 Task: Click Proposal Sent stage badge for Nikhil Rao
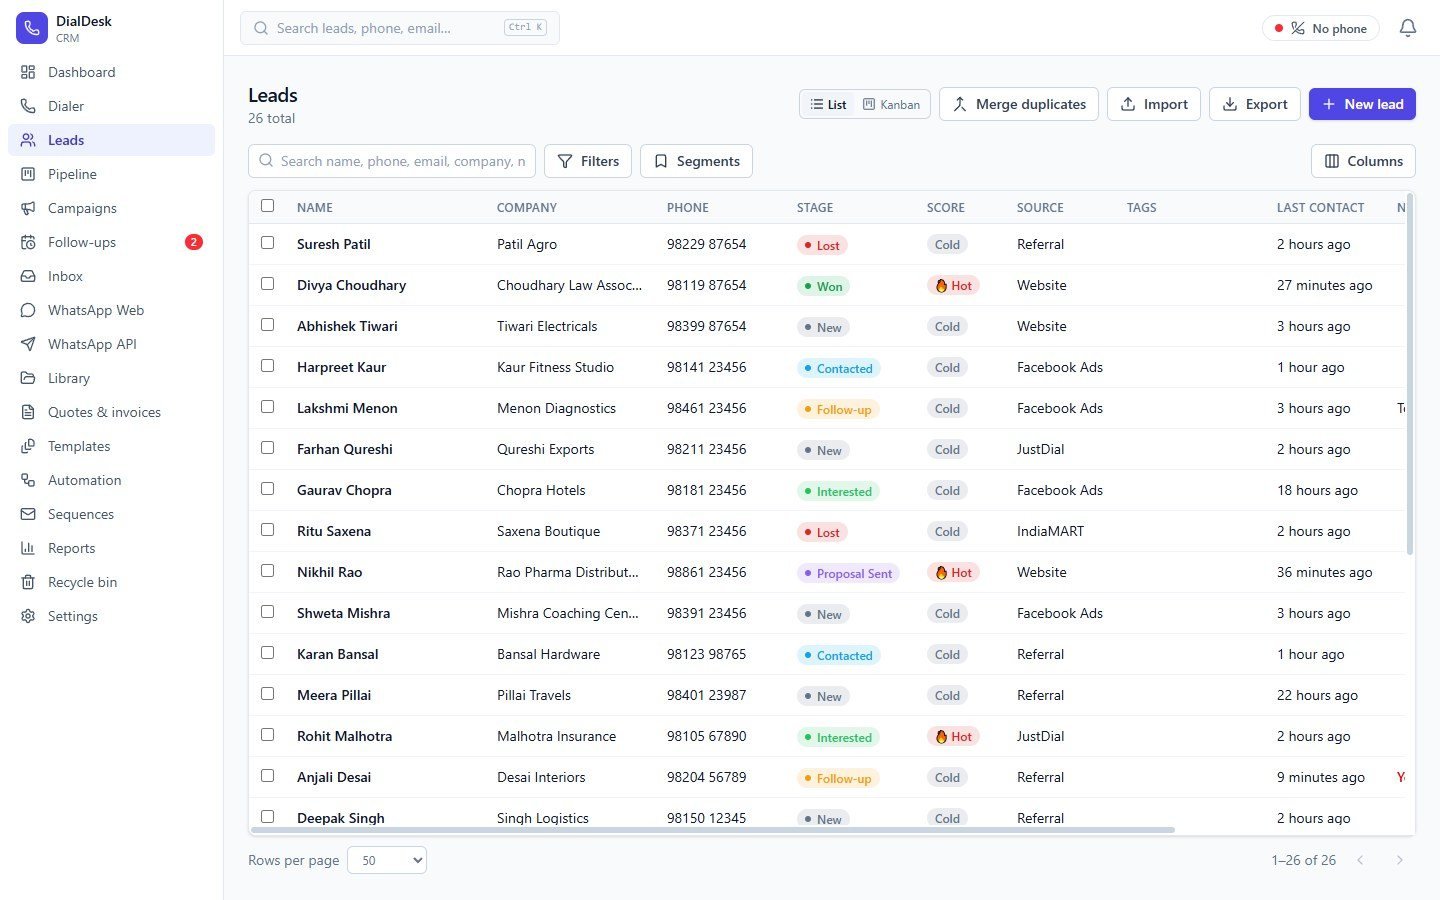coord(848,573)
